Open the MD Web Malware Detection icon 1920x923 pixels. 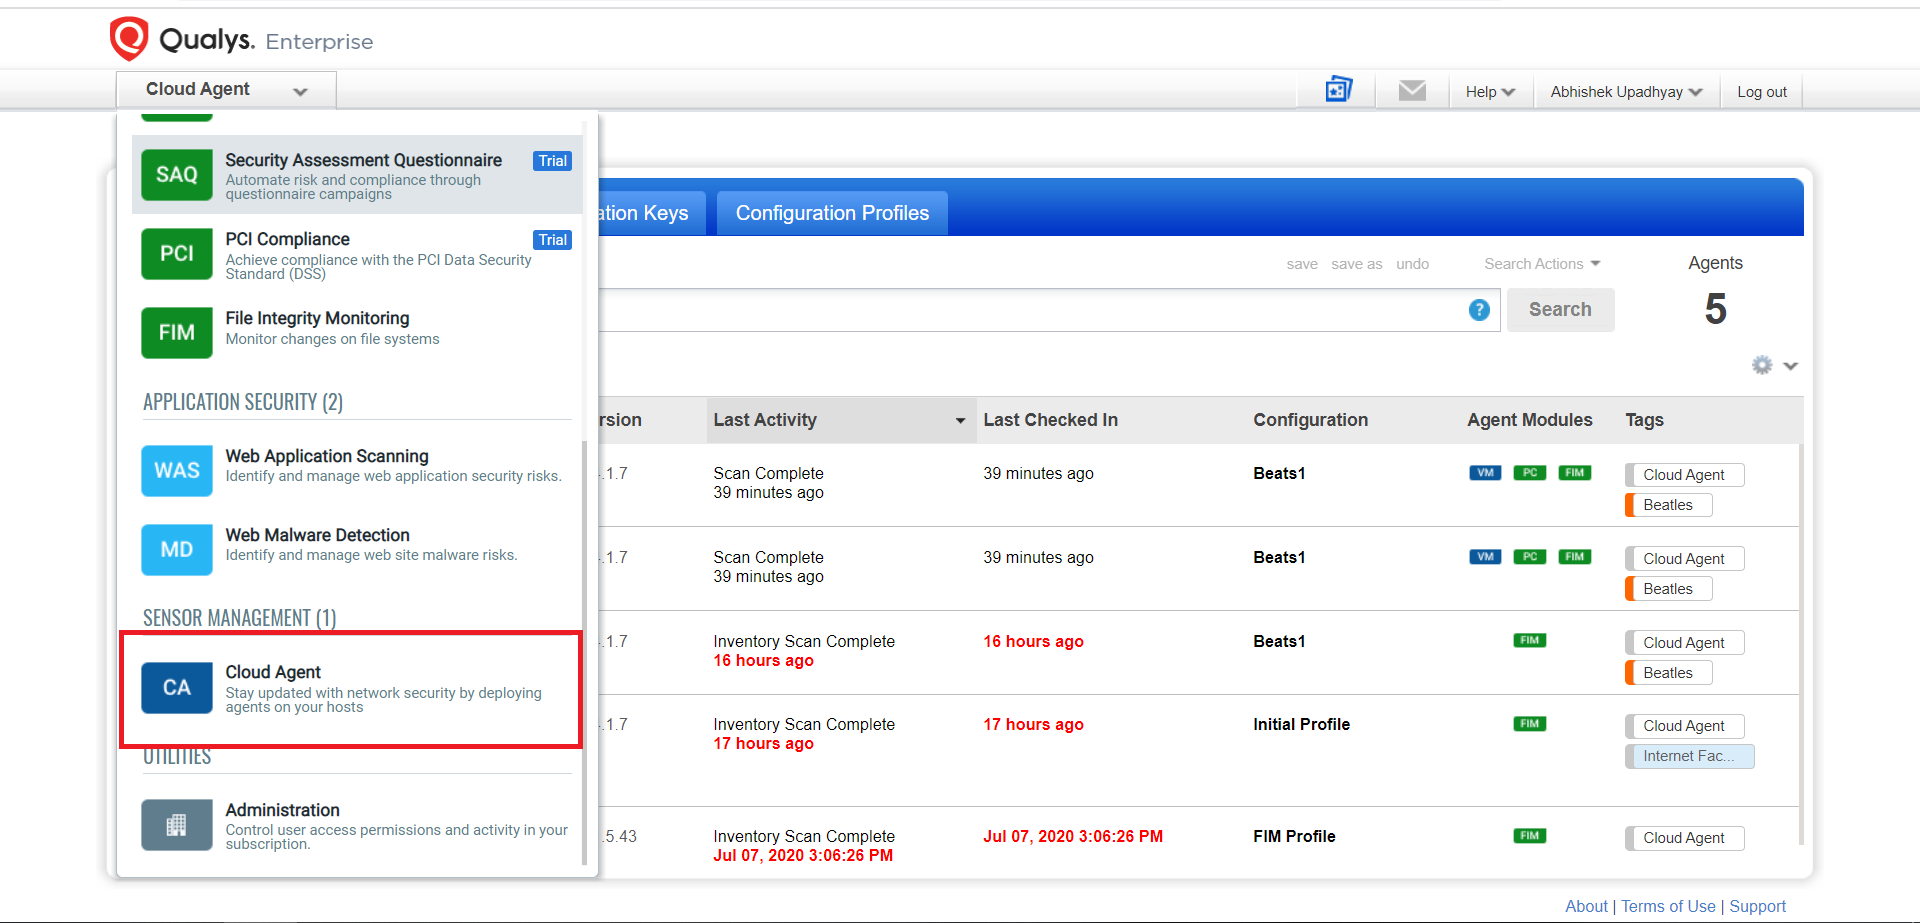pos(177,550)
